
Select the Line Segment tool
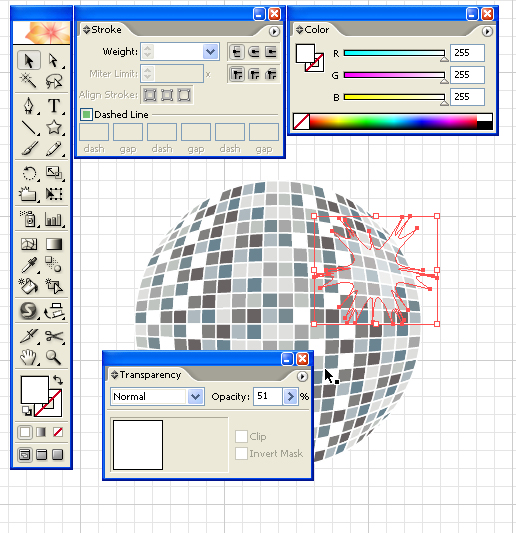pos(29,127)
